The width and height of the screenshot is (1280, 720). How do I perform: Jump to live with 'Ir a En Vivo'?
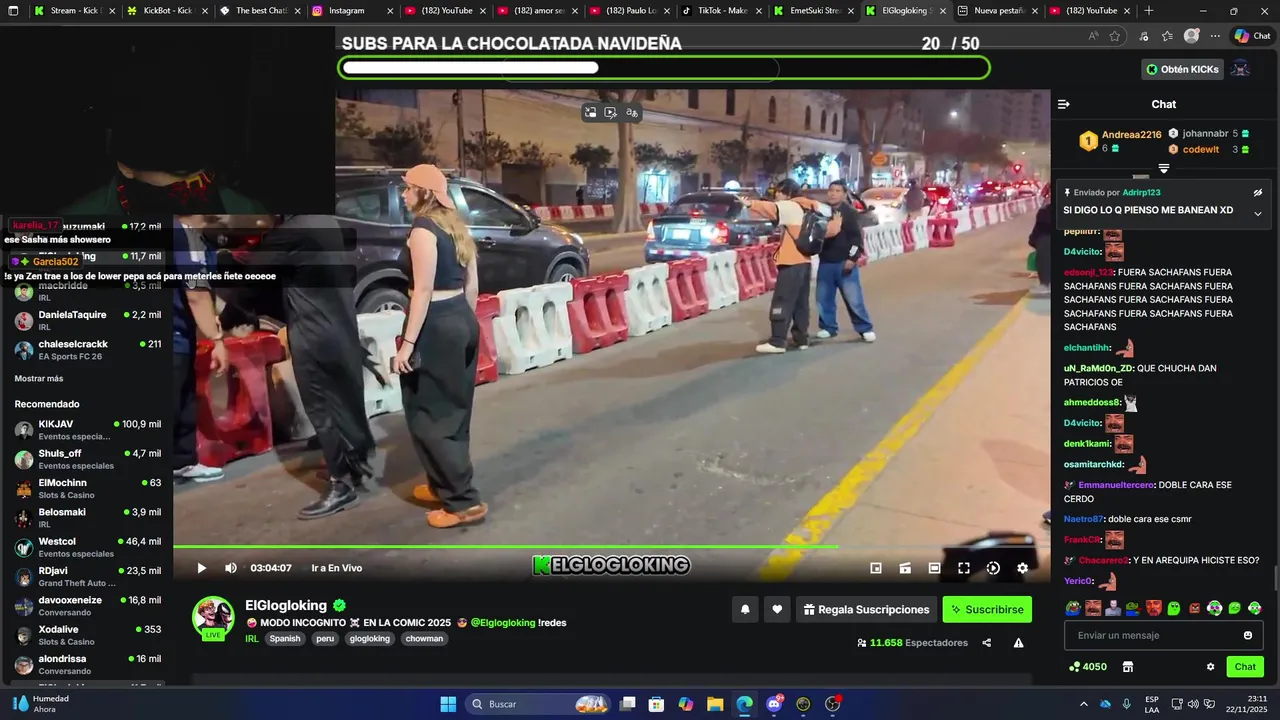[337, 568]
